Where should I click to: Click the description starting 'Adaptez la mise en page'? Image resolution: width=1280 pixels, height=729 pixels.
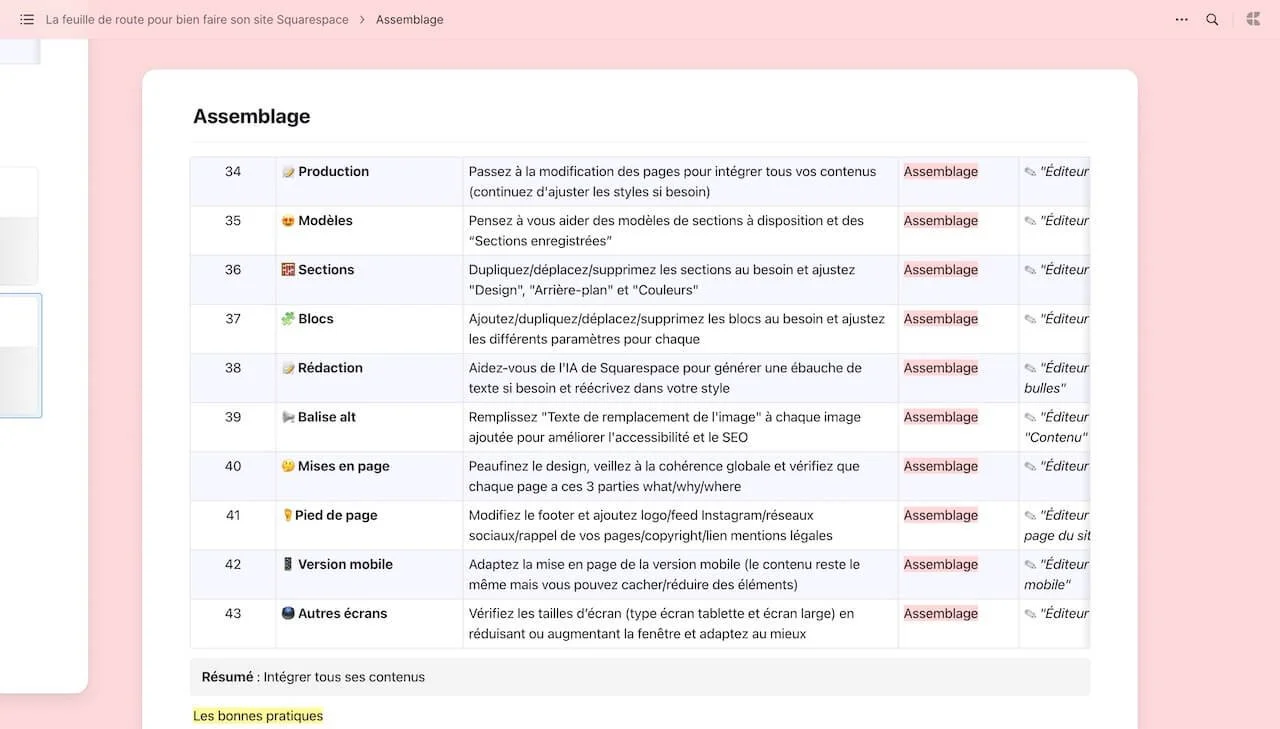click(x=664, y=574)
